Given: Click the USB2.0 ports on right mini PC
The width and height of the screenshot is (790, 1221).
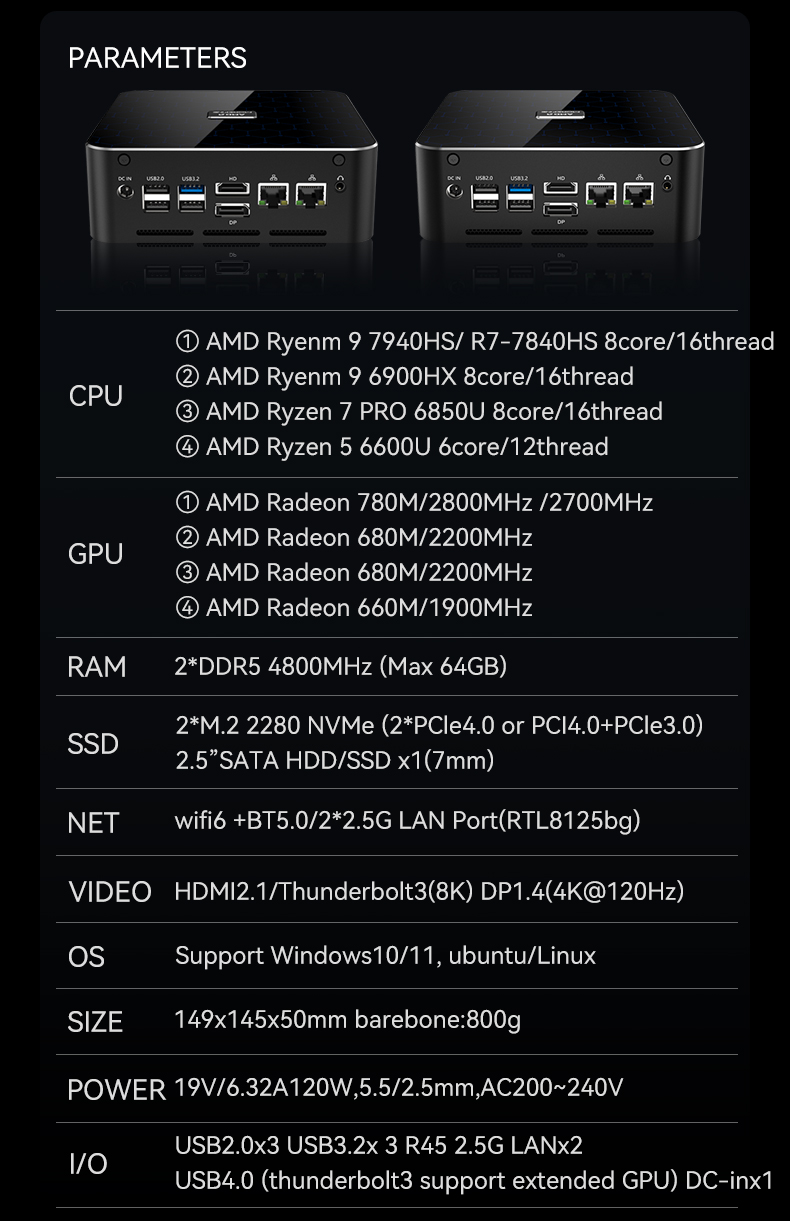Looking at the screenshot, I should 485,196.
